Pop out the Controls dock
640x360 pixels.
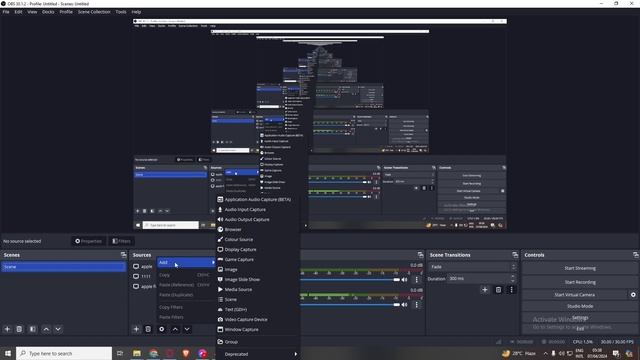[x=636, y=255]
